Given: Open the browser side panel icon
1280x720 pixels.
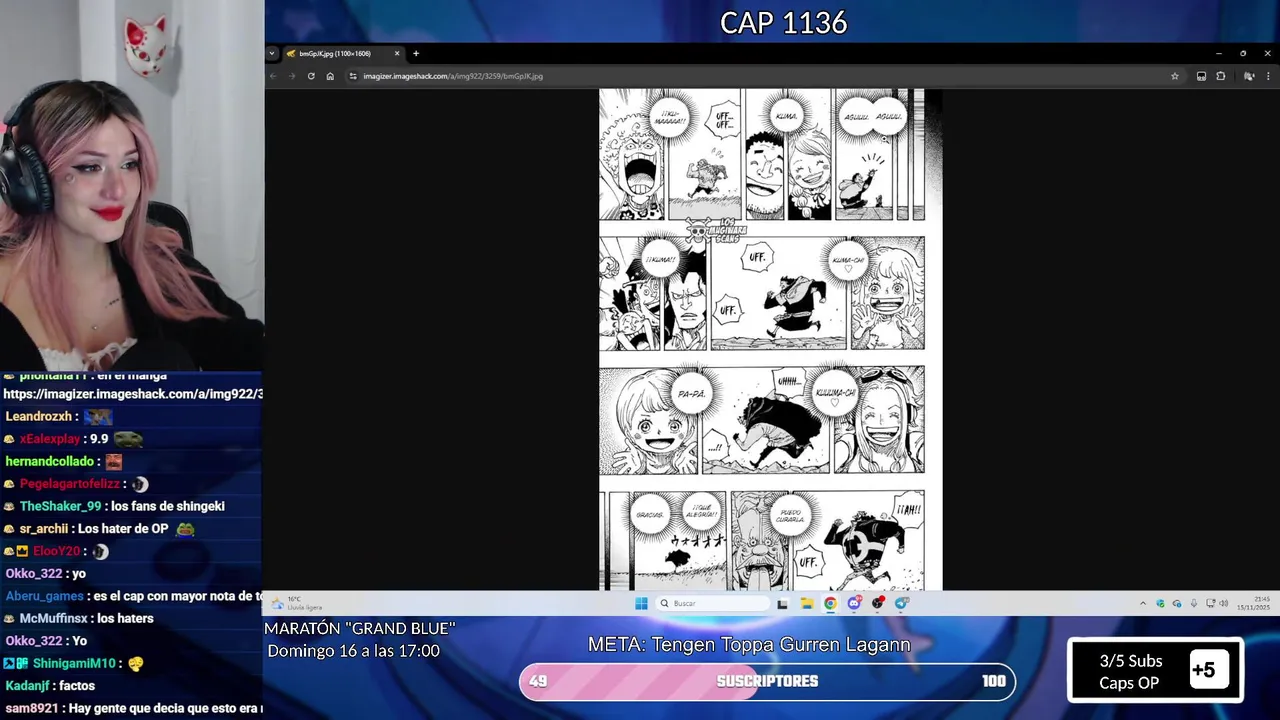Looking at the screenshot, I should [x=1201, y=76].
